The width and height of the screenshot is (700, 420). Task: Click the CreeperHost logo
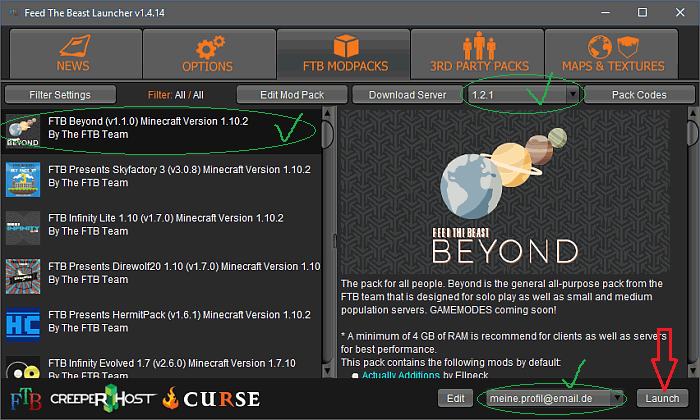tap(103, 398)
